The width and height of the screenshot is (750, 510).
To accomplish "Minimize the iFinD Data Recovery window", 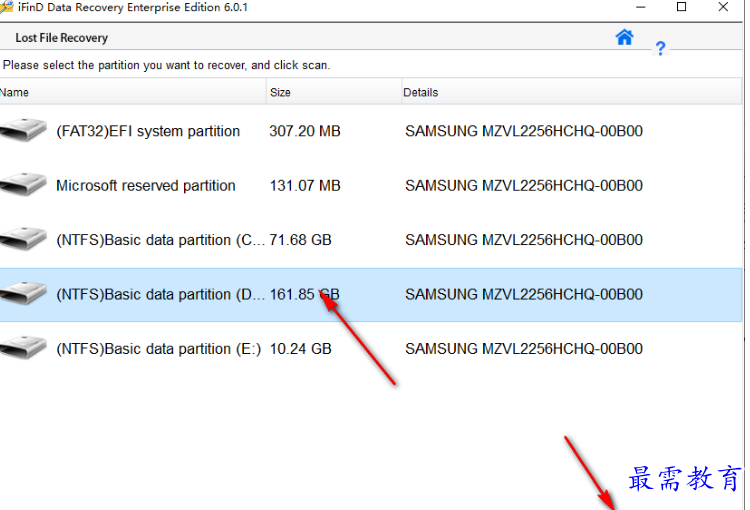I will click(640, 7).
